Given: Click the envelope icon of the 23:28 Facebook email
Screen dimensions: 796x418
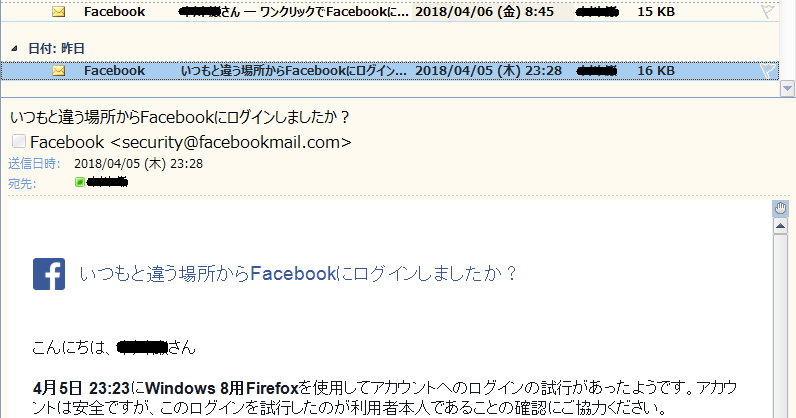Looking at the screenshot, I should point(59,71).
